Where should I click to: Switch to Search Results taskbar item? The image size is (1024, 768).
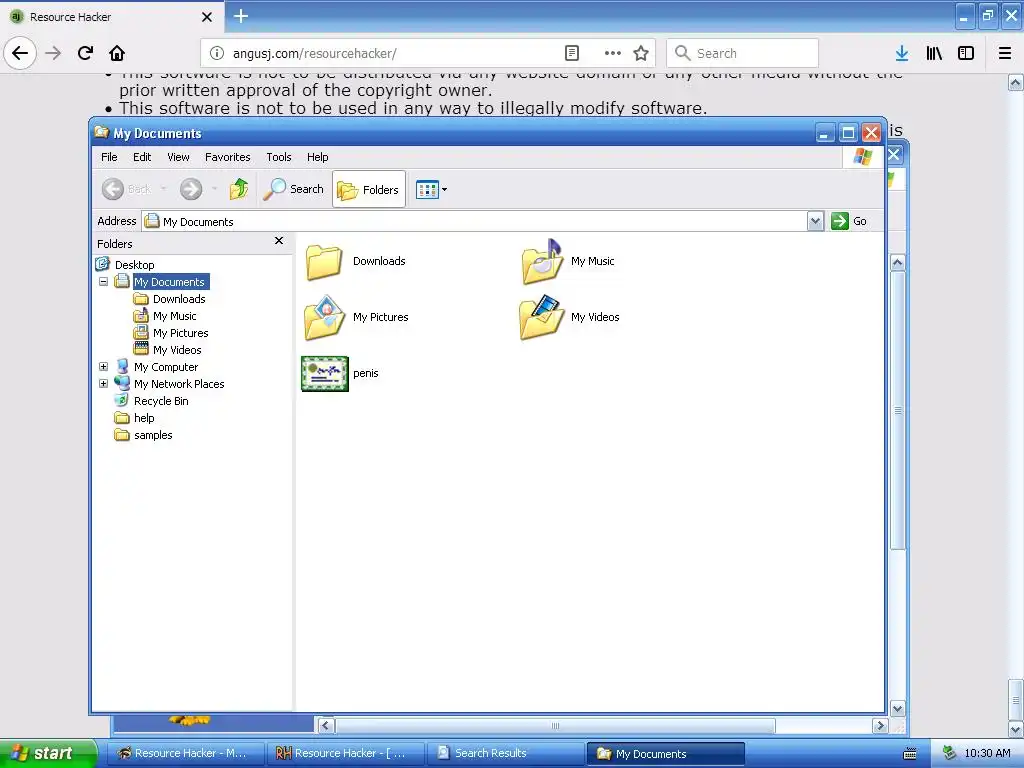[506, 753]
